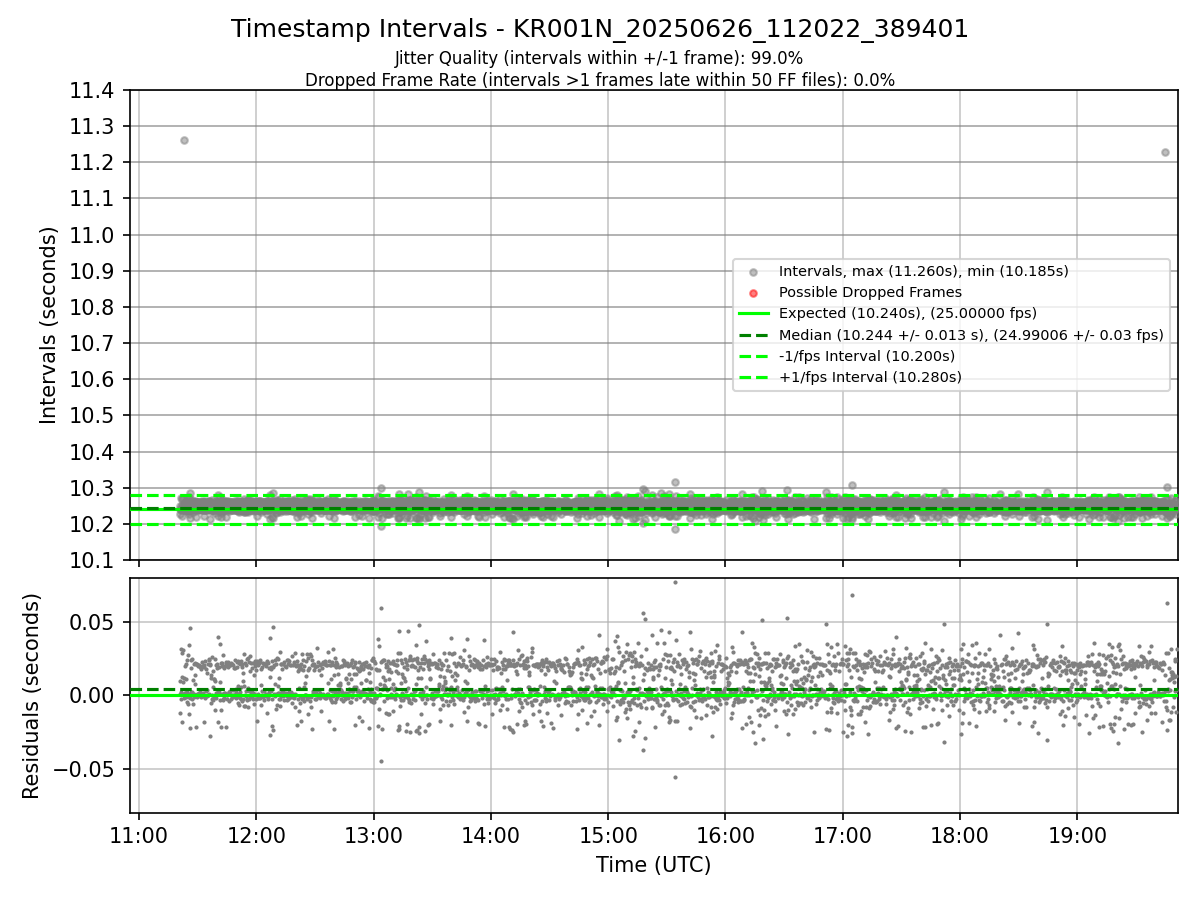Click the legend entry 'Expected (10.240s), (25.00000 fps)'

tap(907, 313)
